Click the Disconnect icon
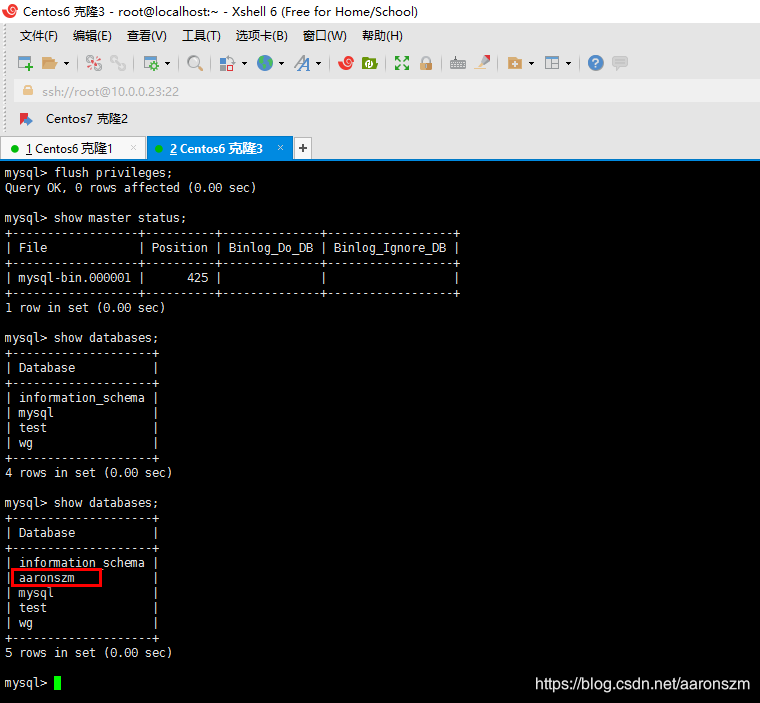The image size is (760, 703). [x=94, y=63]
